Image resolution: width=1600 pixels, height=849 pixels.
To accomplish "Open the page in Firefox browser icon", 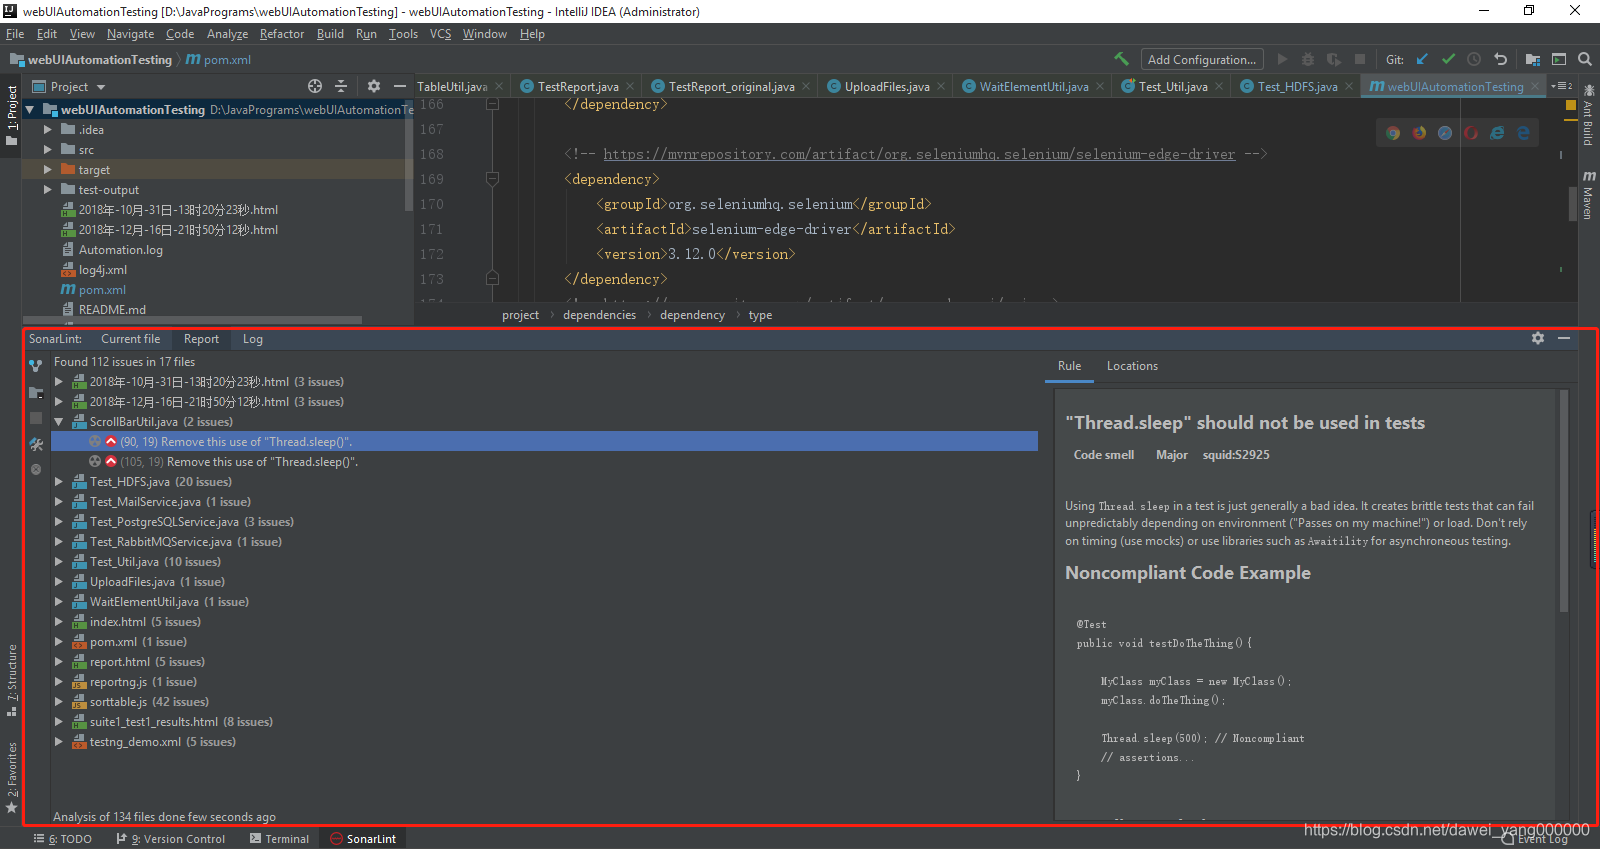I will point(1419,133).
